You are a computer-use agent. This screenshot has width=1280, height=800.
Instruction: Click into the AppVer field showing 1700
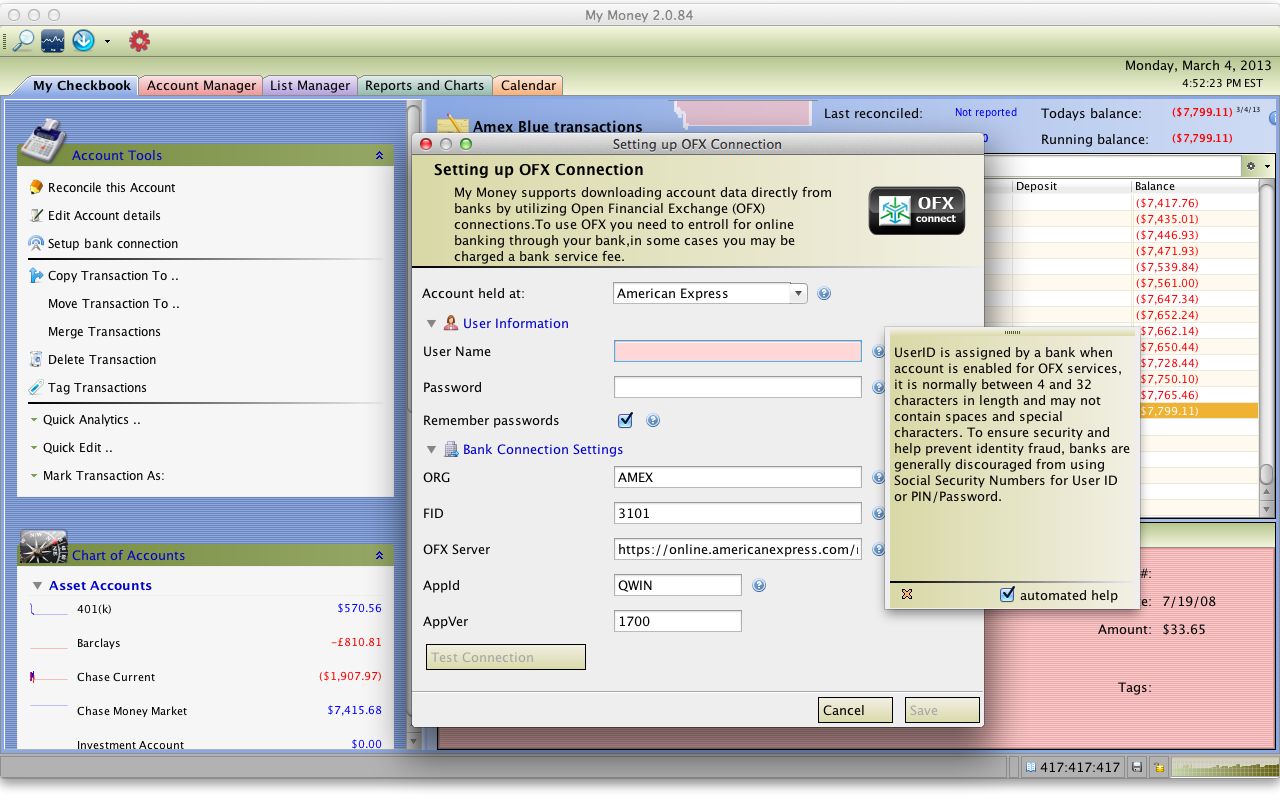pyautogui.click(x=678, y=621)
